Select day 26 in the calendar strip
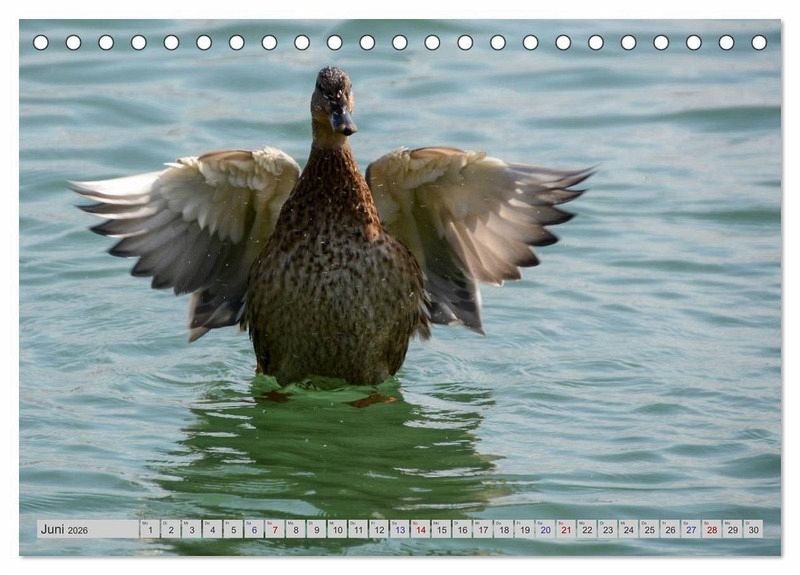 (x=670, y=529)
